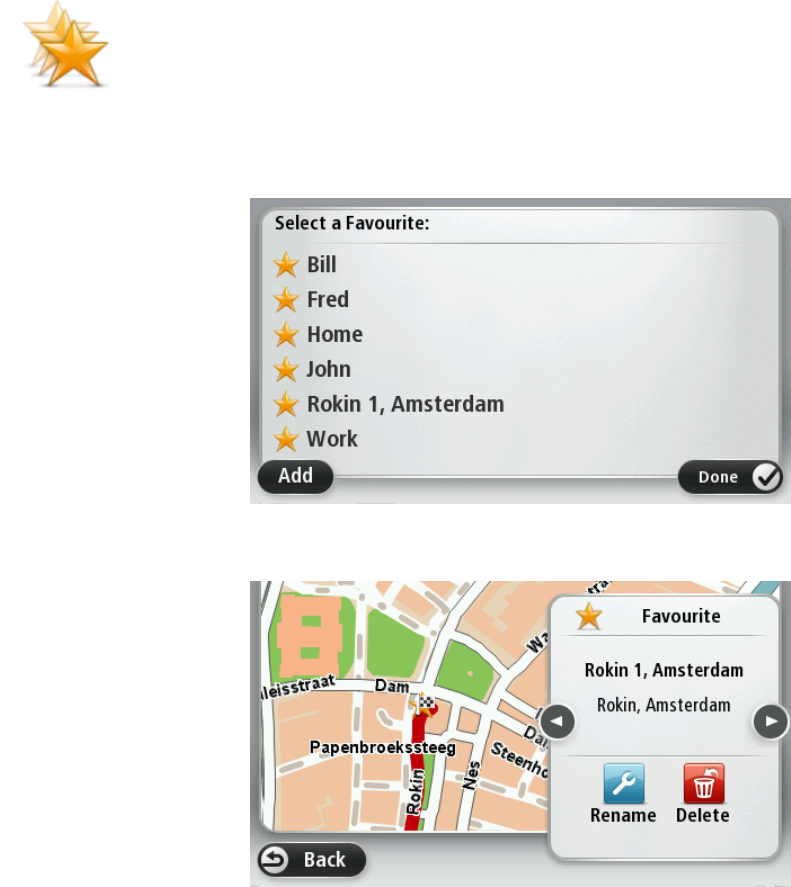
Task: Click the Dam street label on map
Action: (392, 686)
